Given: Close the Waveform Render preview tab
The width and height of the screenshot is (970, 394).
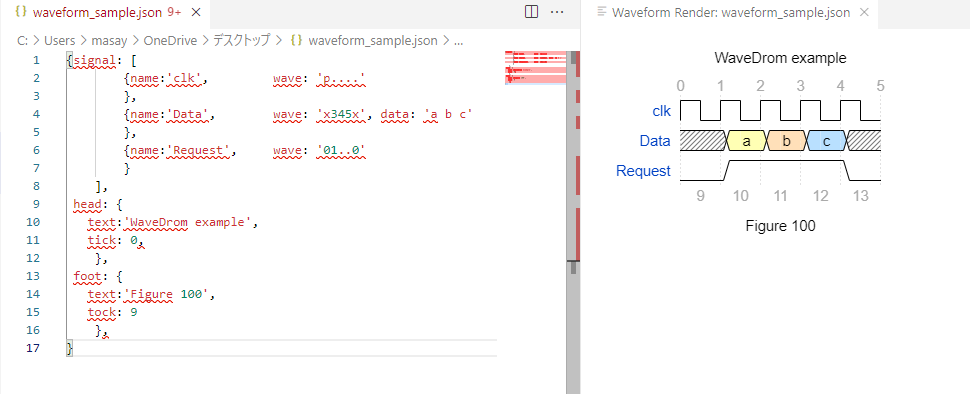Looking at the screenshot, I should tap(865, 12).
